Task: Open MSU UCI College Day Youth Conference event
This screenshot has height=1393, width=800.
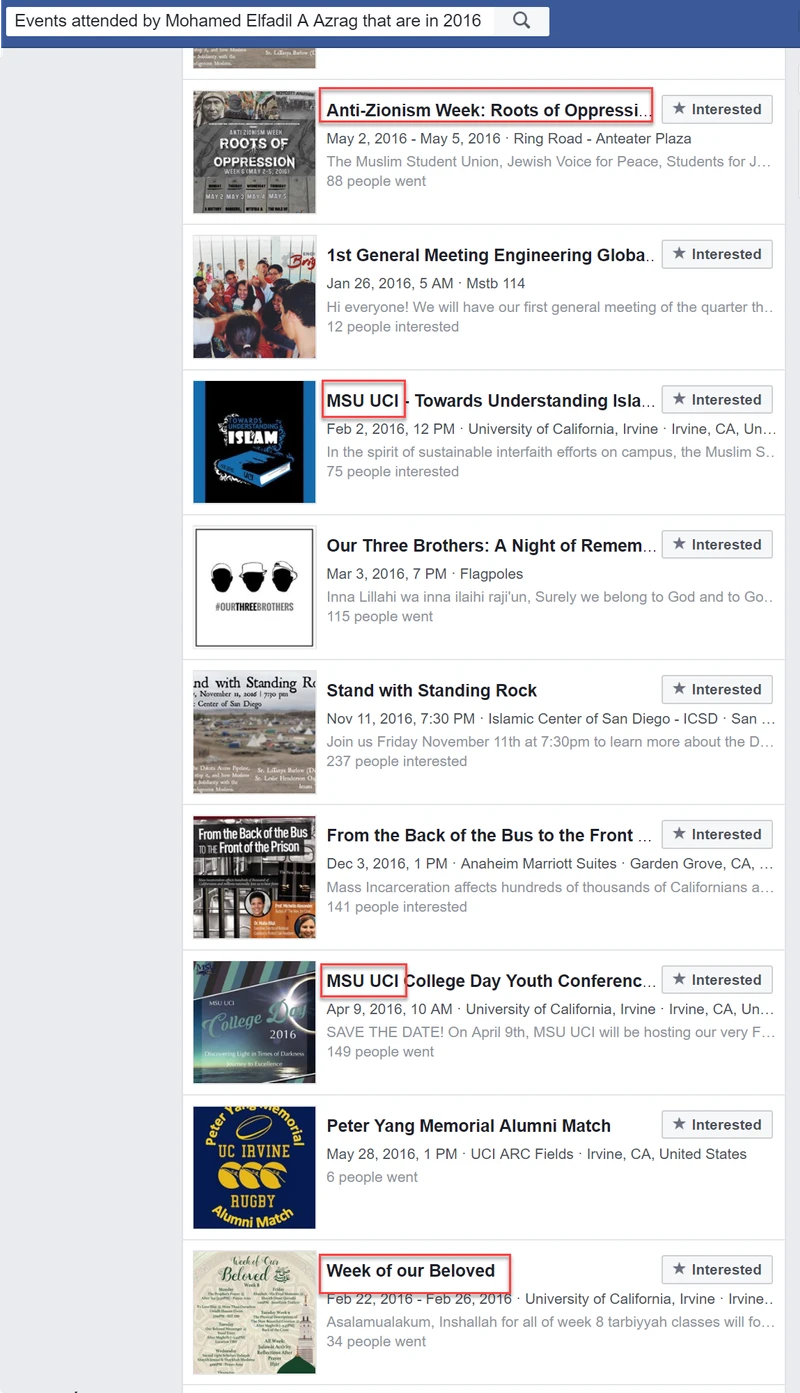Action: click(x=491, y=981)
